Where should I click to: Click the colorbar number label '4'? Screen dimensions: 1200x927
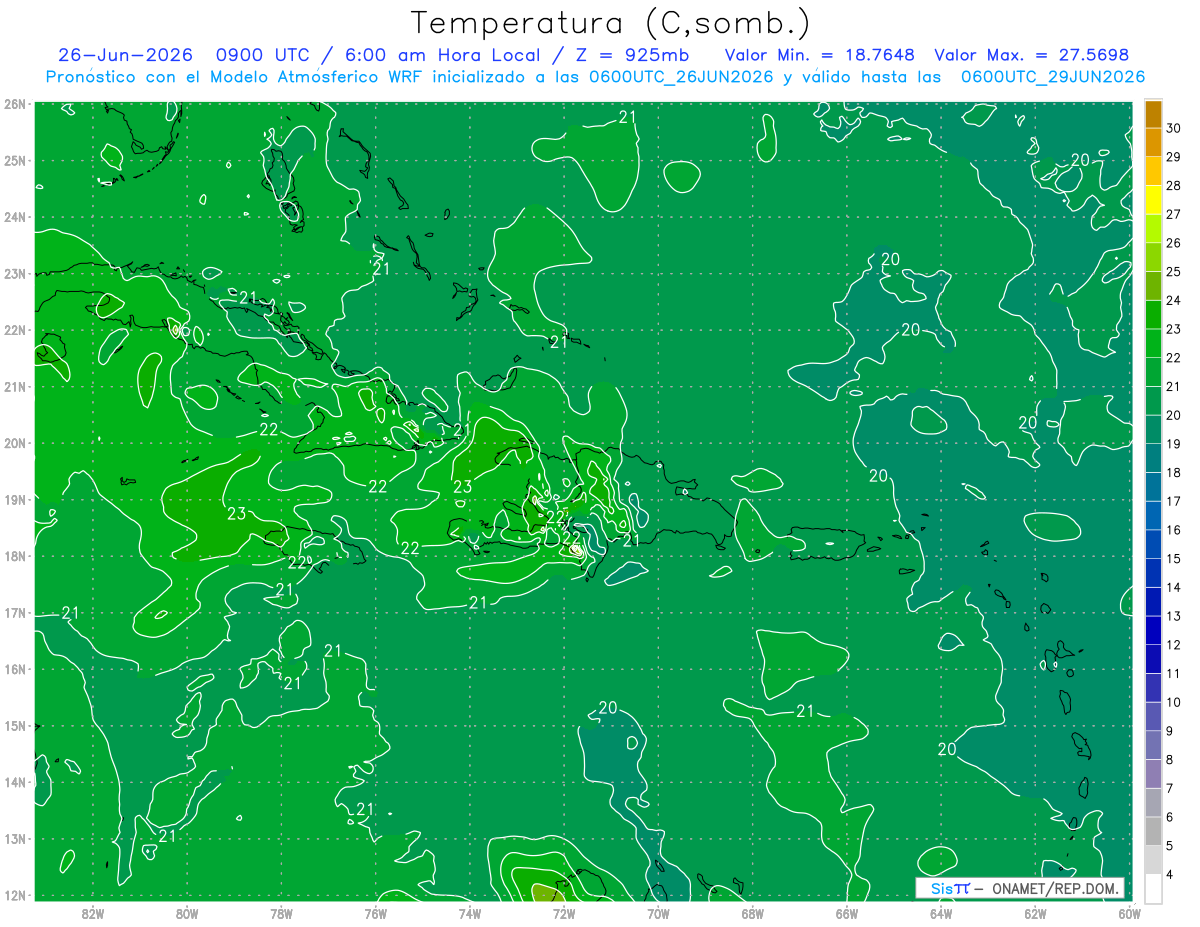point(1171,875)
